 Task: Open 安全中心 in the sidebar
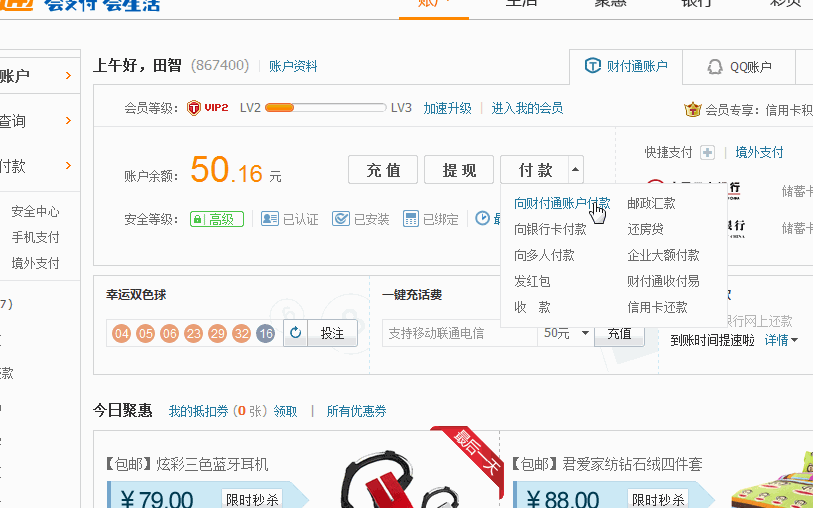[35, 211]
